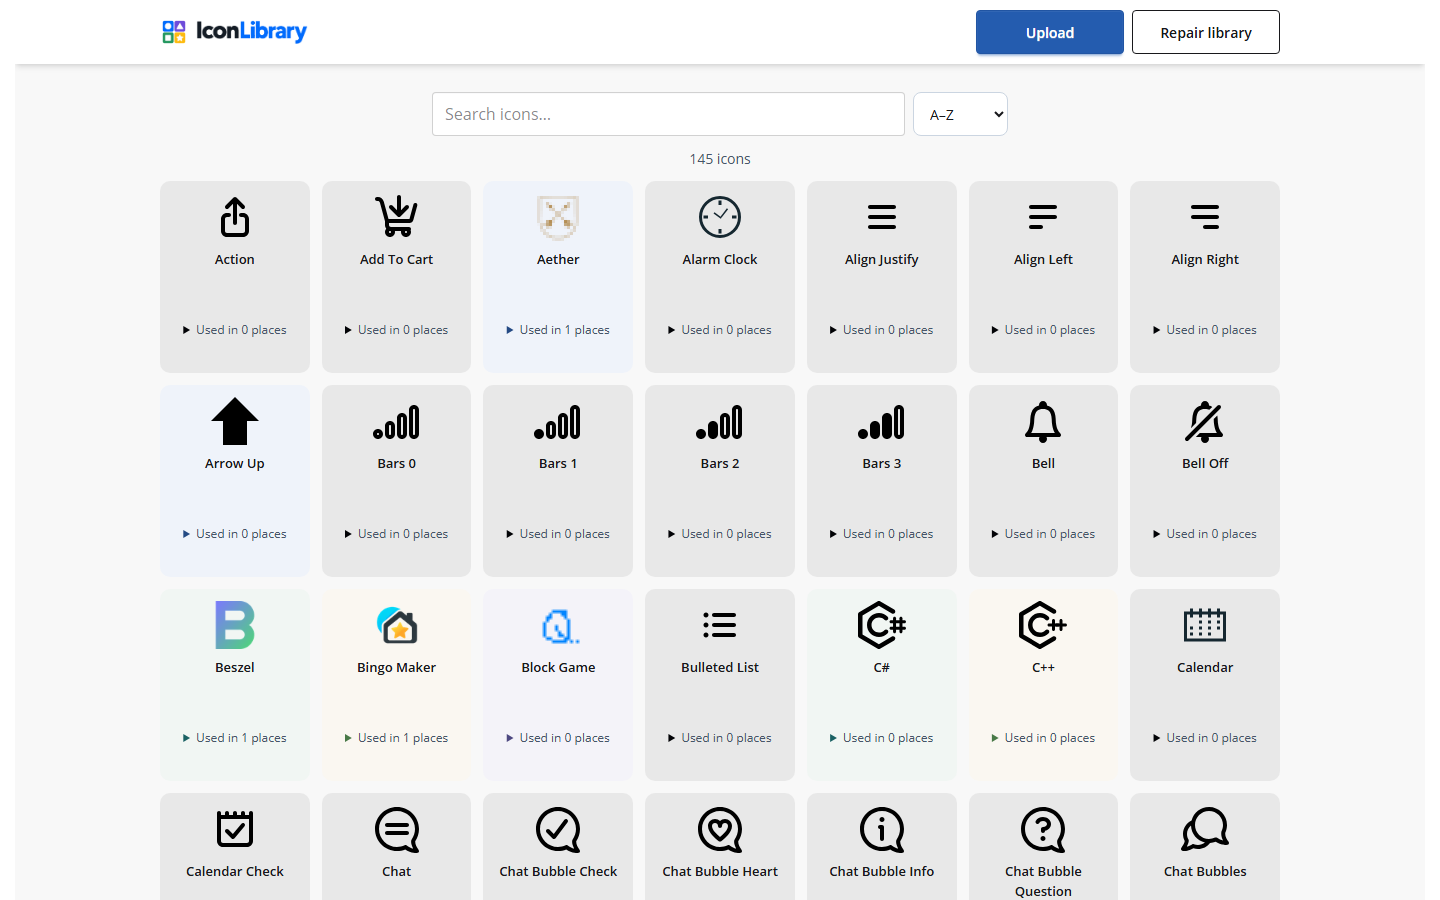
Task: Go to the IconLibrary home logo
Action: (x=235, y=32)
